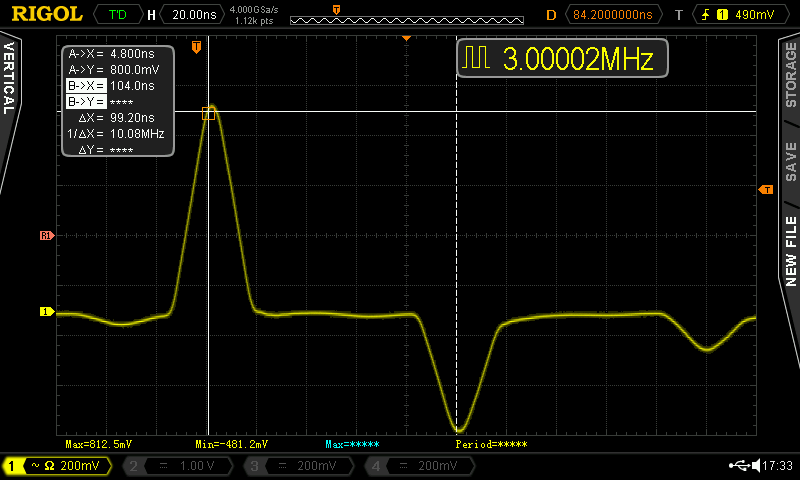
Task: Click the USB connection icon
Action: (739, 465)
